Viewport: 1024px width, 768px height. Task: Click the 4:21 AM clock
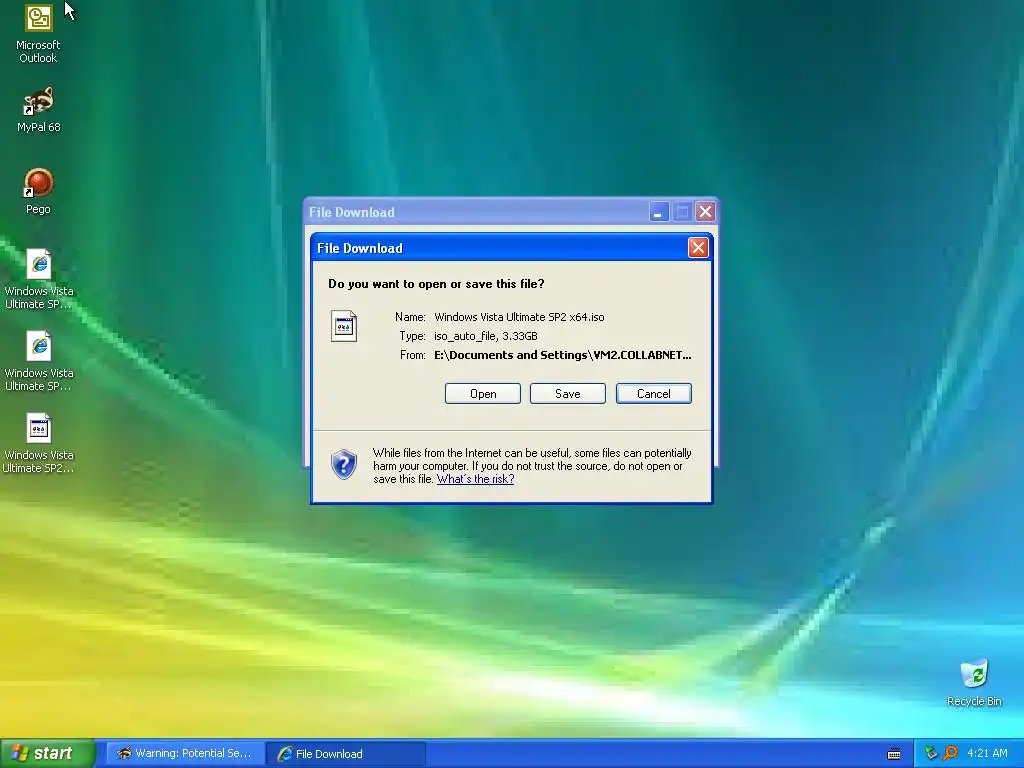tap(987, 753)
